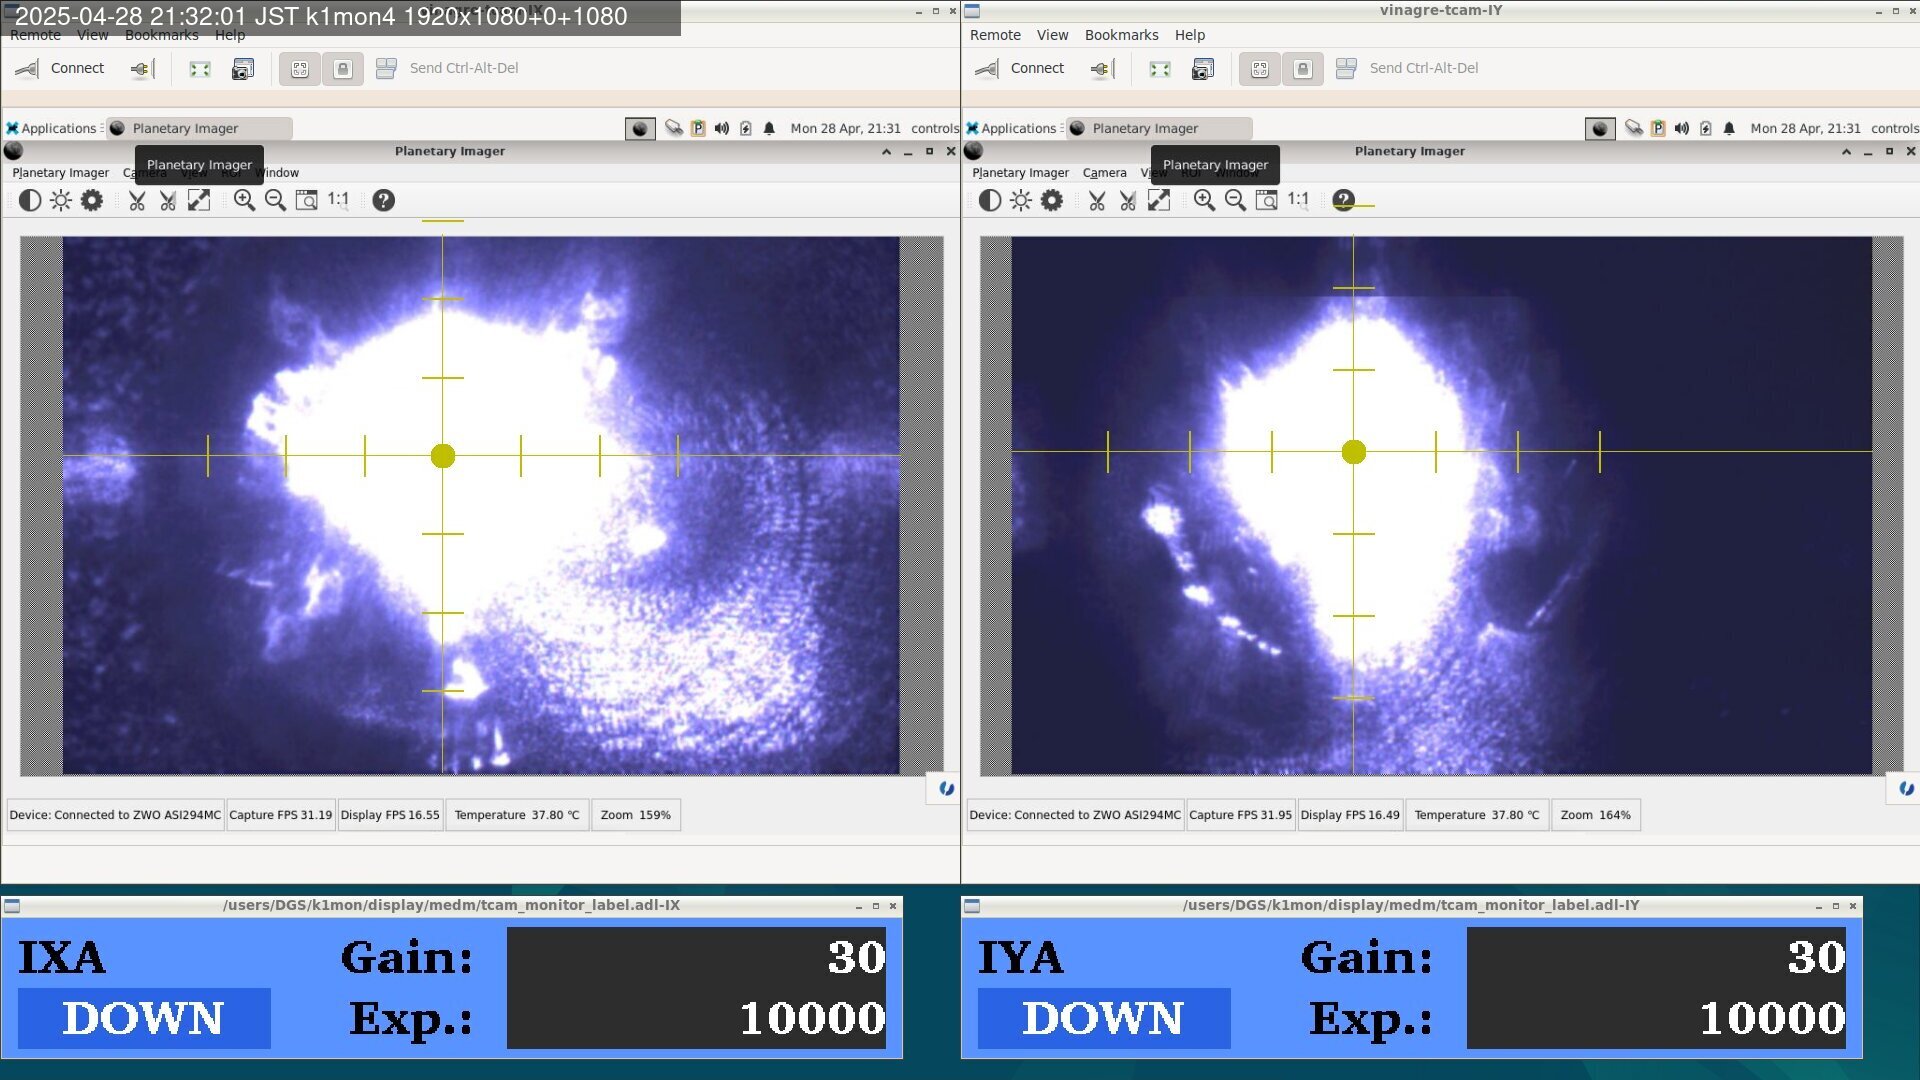Click the clear-ROI scissors icon in left imager
This screenshot has height=1080, width=1920.
tap(168, 200)
